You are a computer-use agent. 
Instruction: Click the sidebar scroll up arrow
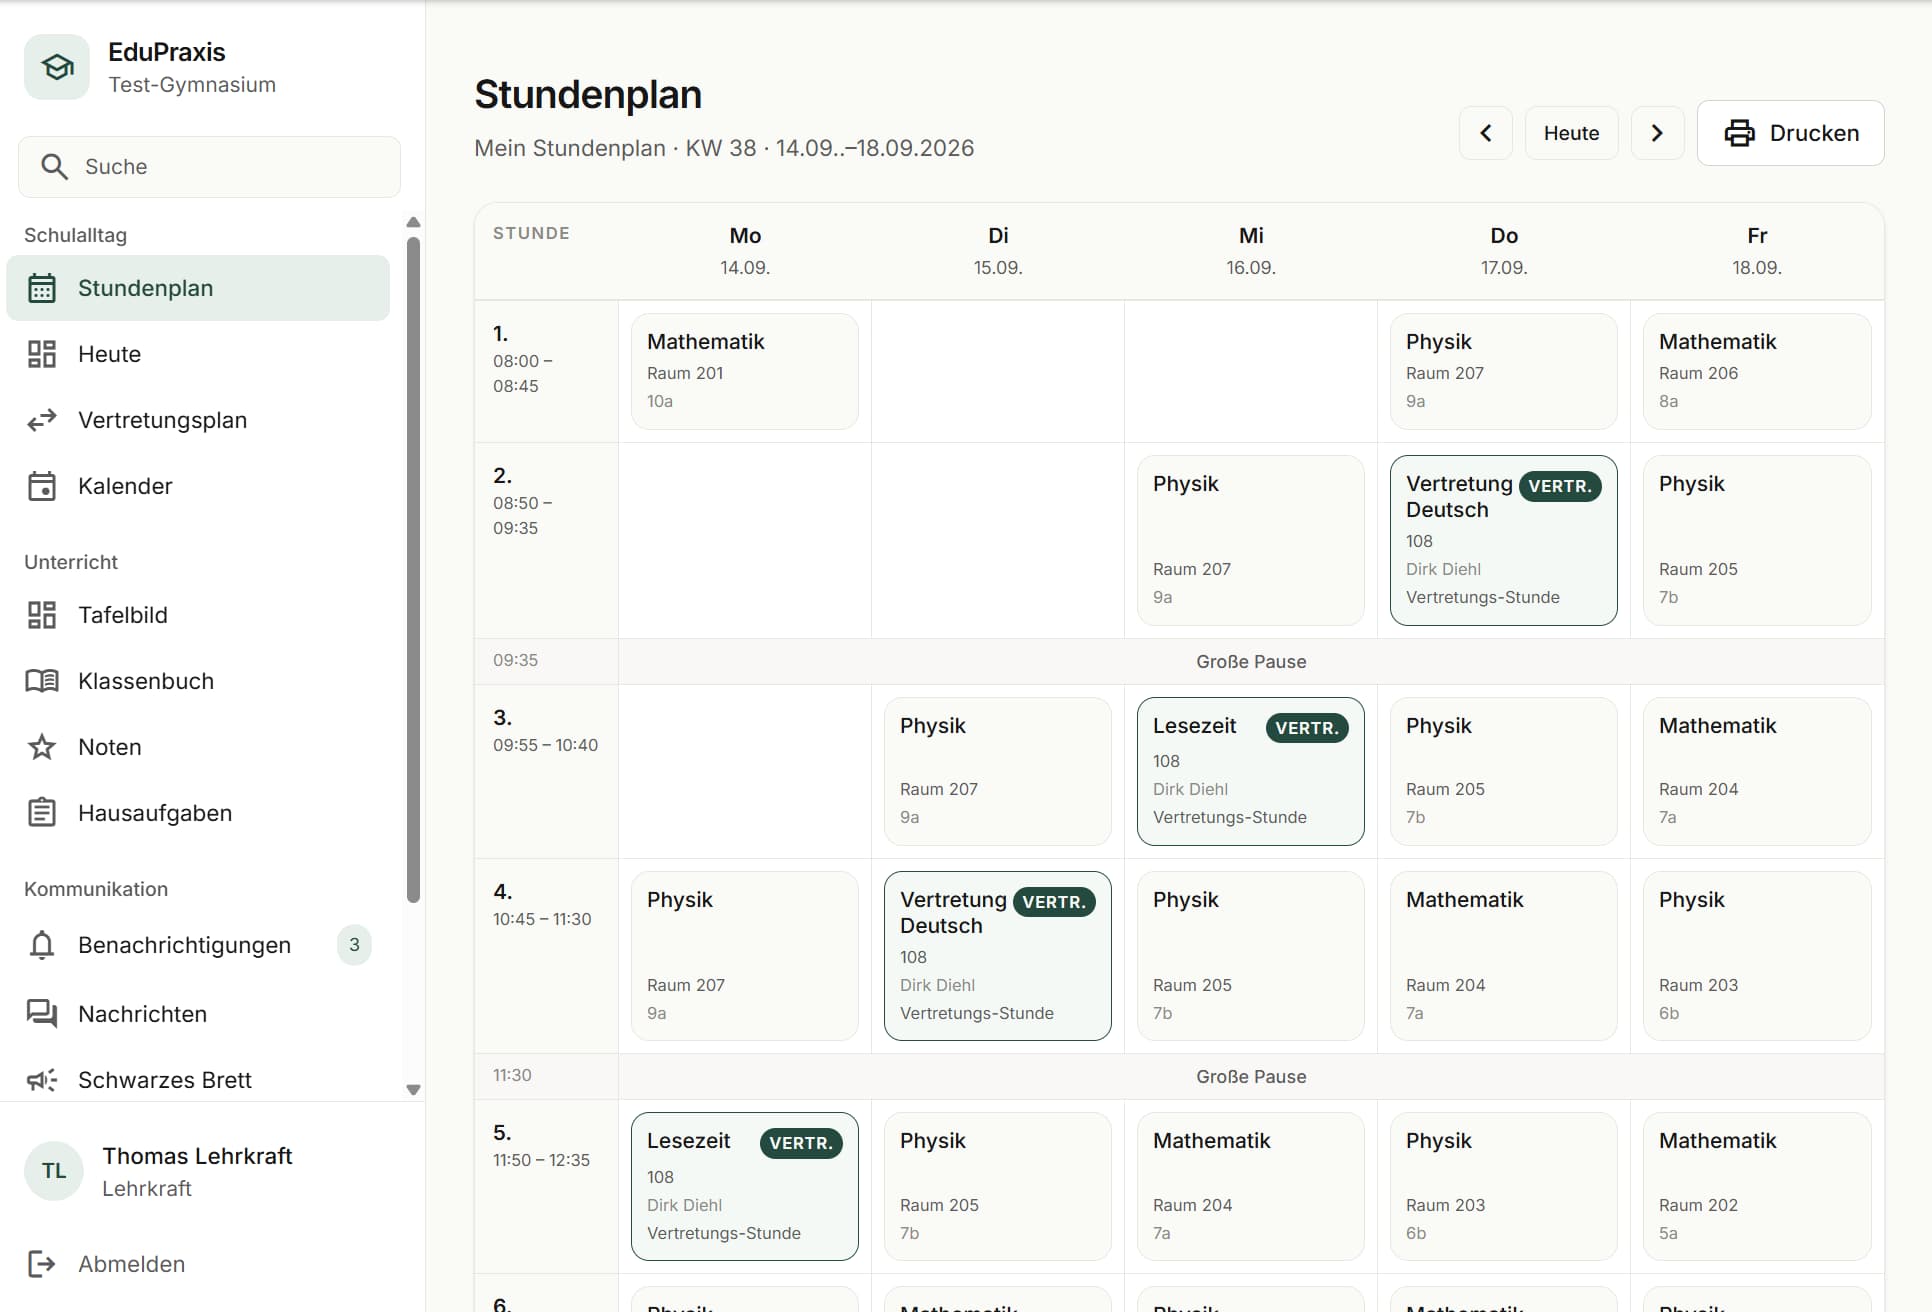(413, 222)
